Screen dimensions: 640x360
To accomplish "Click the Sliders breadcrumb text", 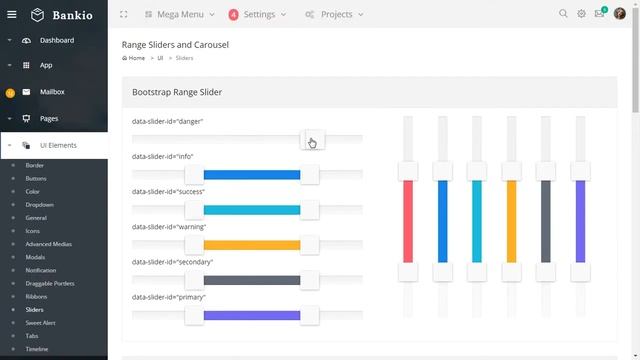I will [184, 58].
